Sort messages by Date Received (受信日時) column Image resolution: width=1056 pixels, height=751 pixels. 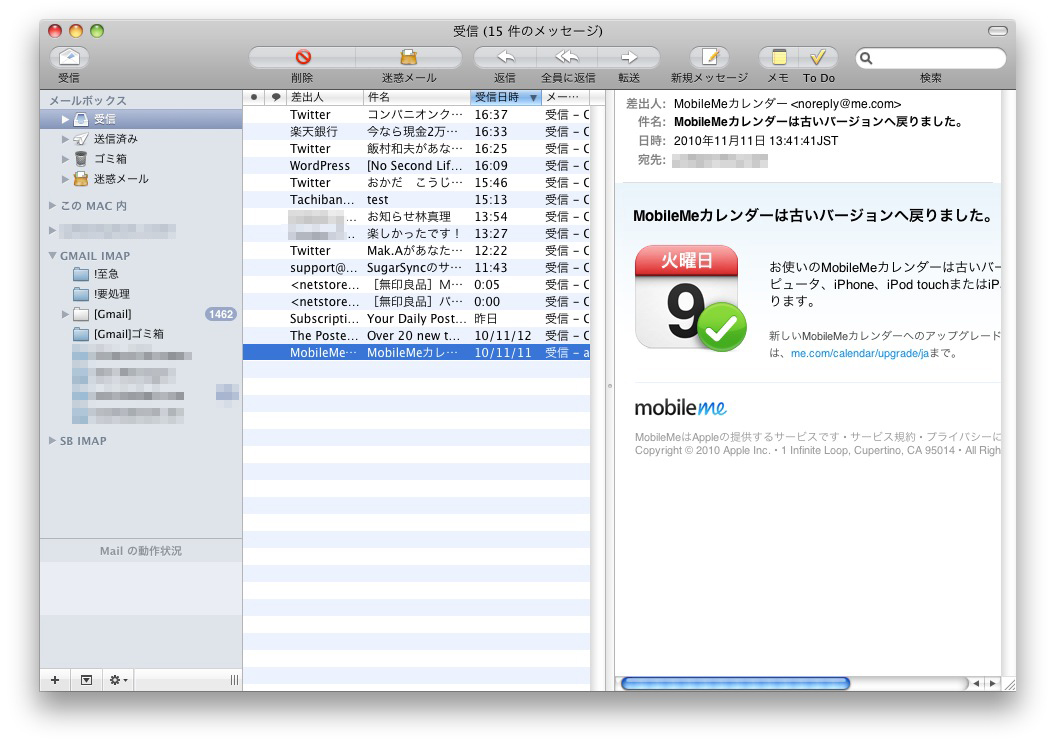click(503, 97)
